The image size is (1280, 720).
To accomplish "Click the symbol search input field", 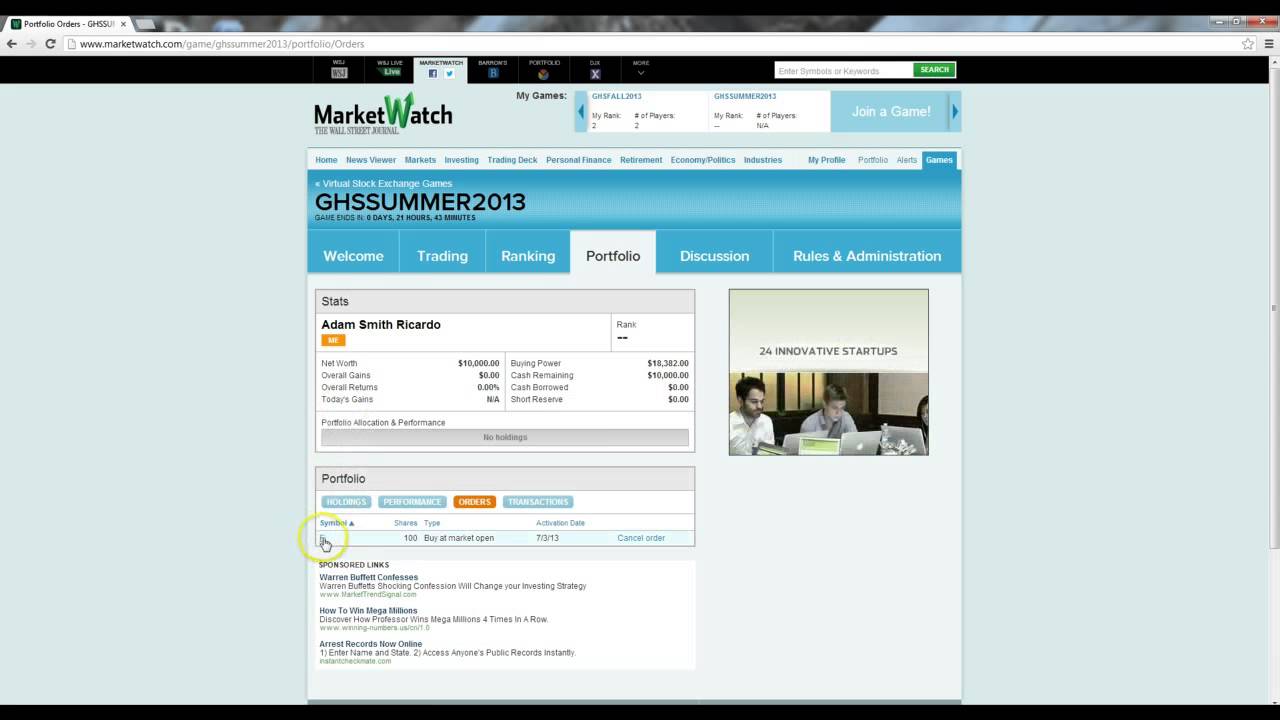I will [843, 70].
